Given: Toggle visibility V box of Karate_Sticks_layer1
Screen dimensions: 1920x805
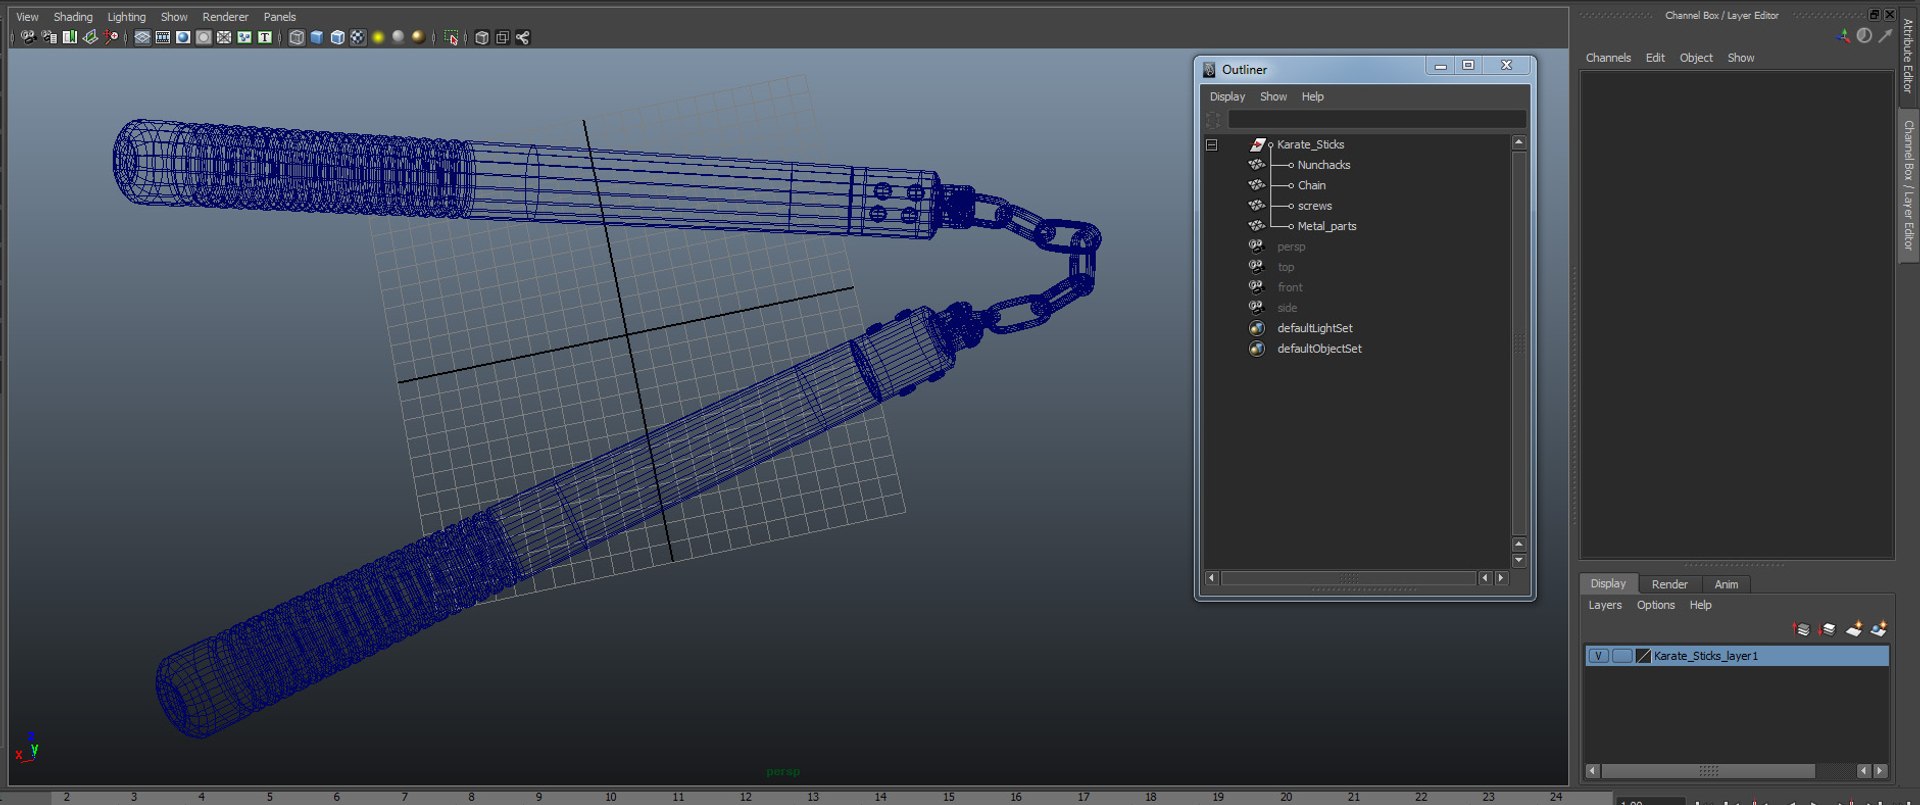Looking at the screenshot, I should point(1598,656).
